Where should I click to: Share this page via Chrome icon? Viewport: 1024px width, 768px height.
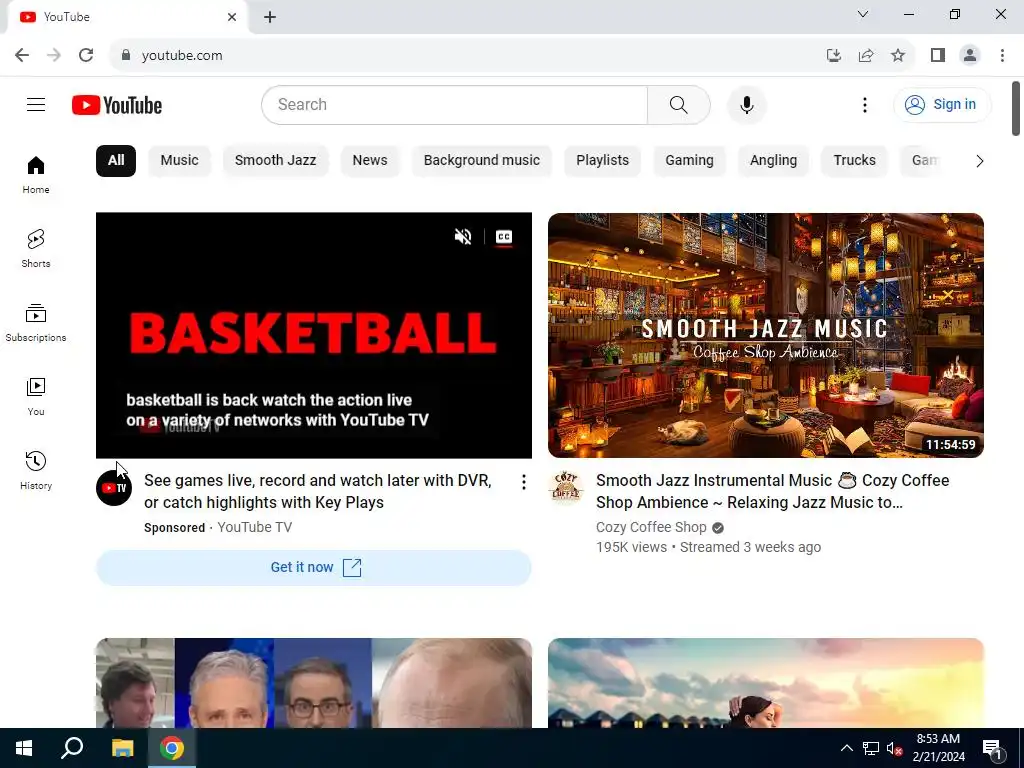coord(866,56)
